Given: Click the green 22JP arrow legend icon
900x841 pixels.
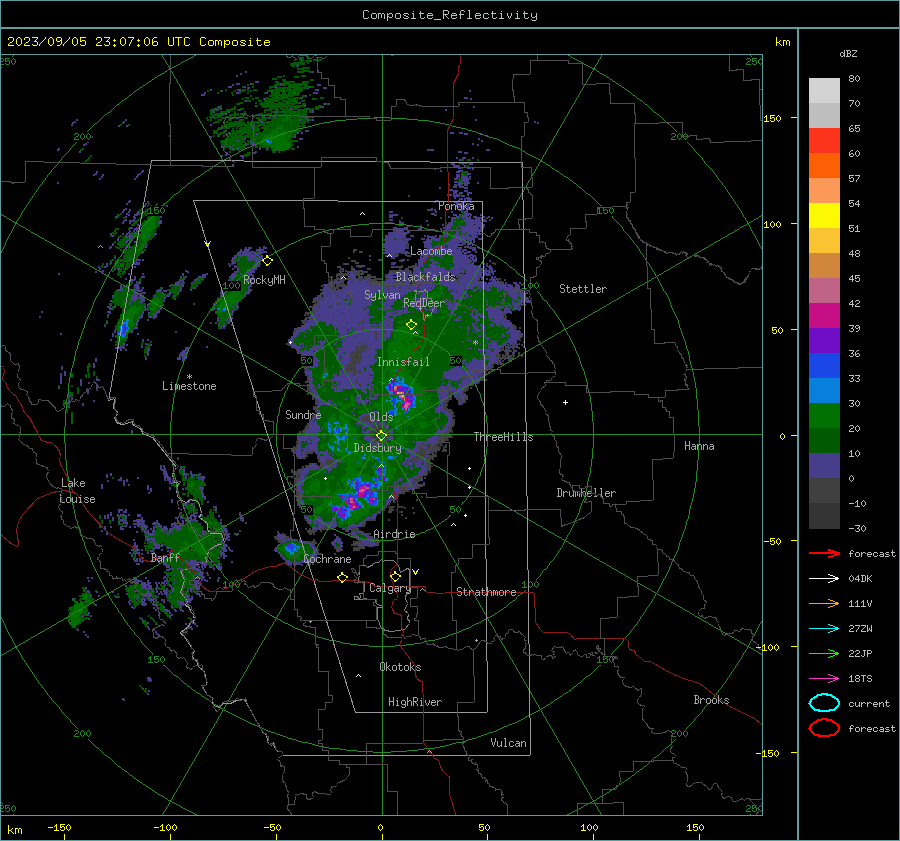Looking at the screenshot, I should coord(824,653).
